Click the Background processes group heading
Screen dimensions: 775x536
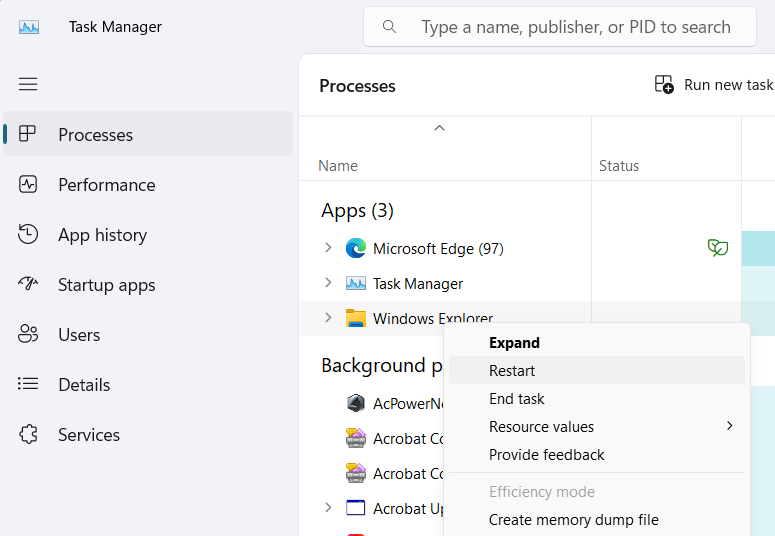coord(382,365)
